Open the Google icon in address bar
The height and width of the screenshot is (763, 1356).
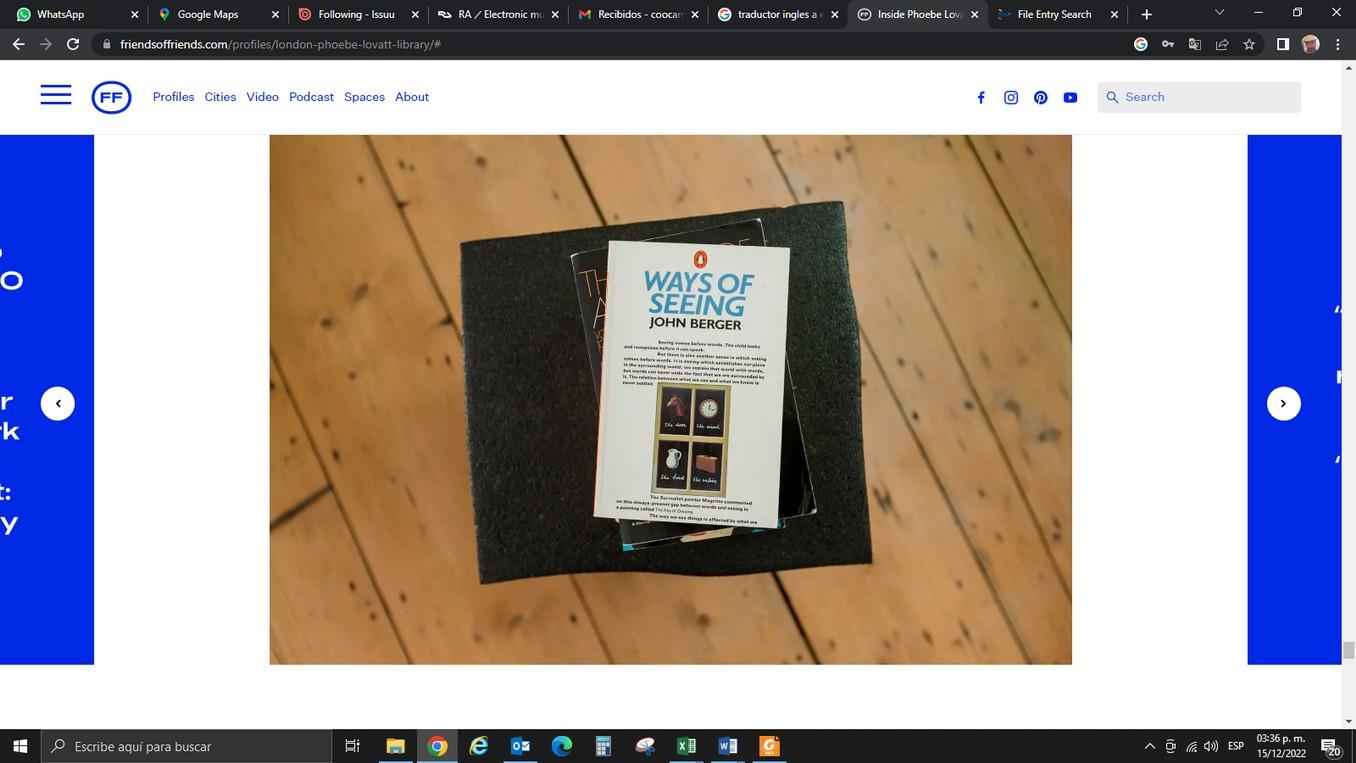click(1141, 44)
